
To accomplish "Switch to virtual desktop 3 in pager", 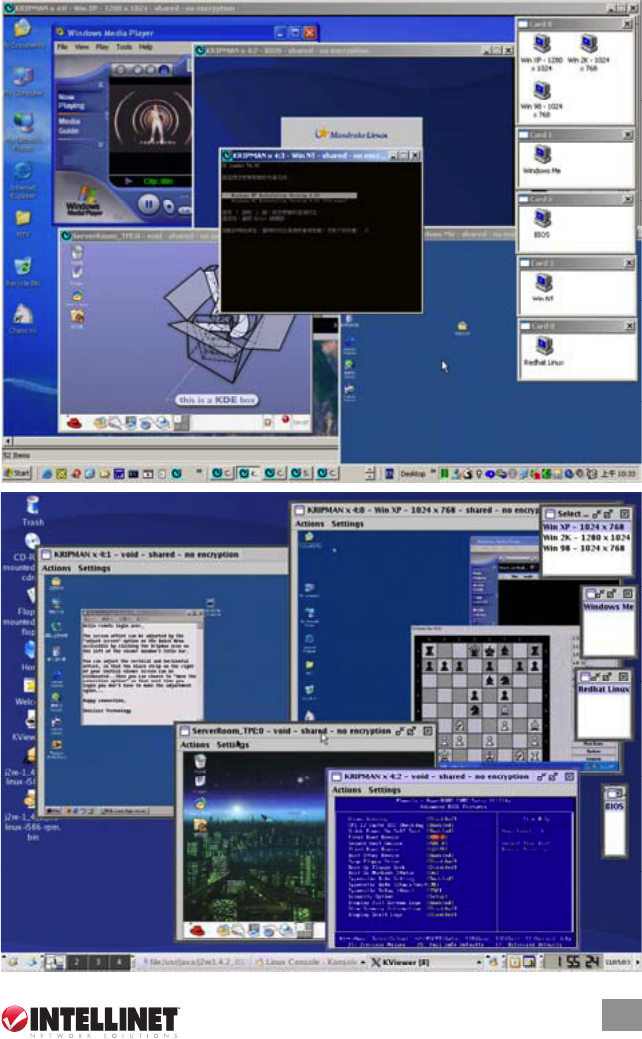I will coord(98,961).
